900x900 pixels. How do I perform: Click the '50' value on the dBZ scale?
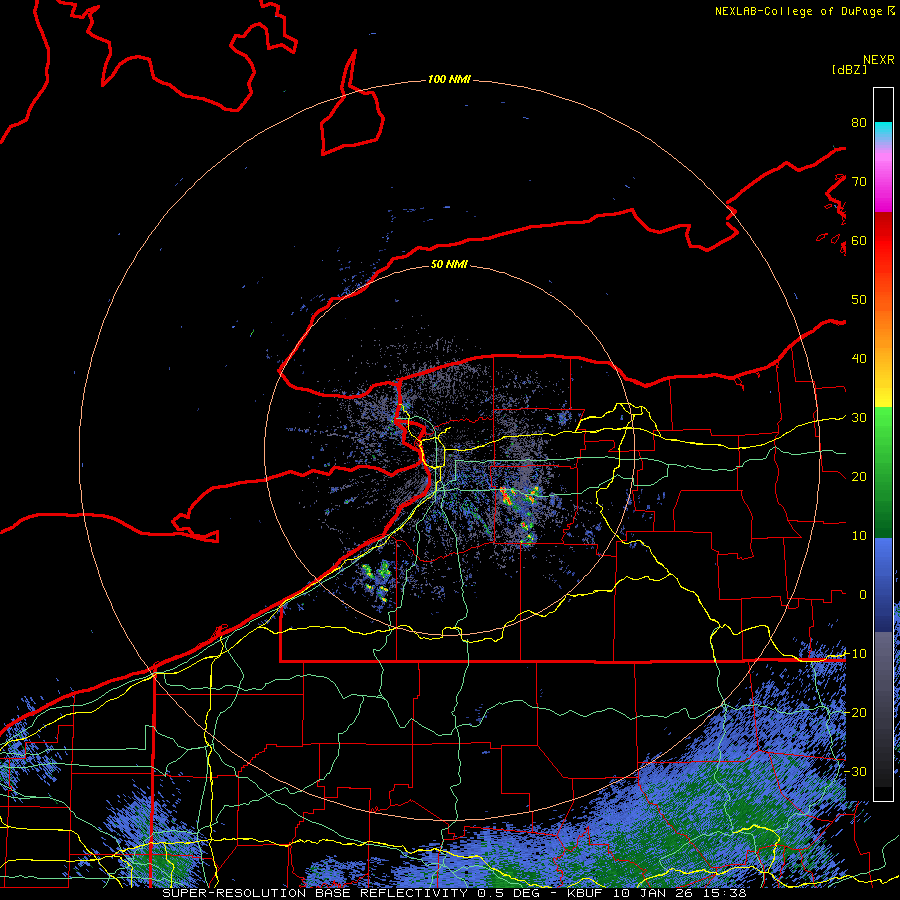[x=859, y=300]
